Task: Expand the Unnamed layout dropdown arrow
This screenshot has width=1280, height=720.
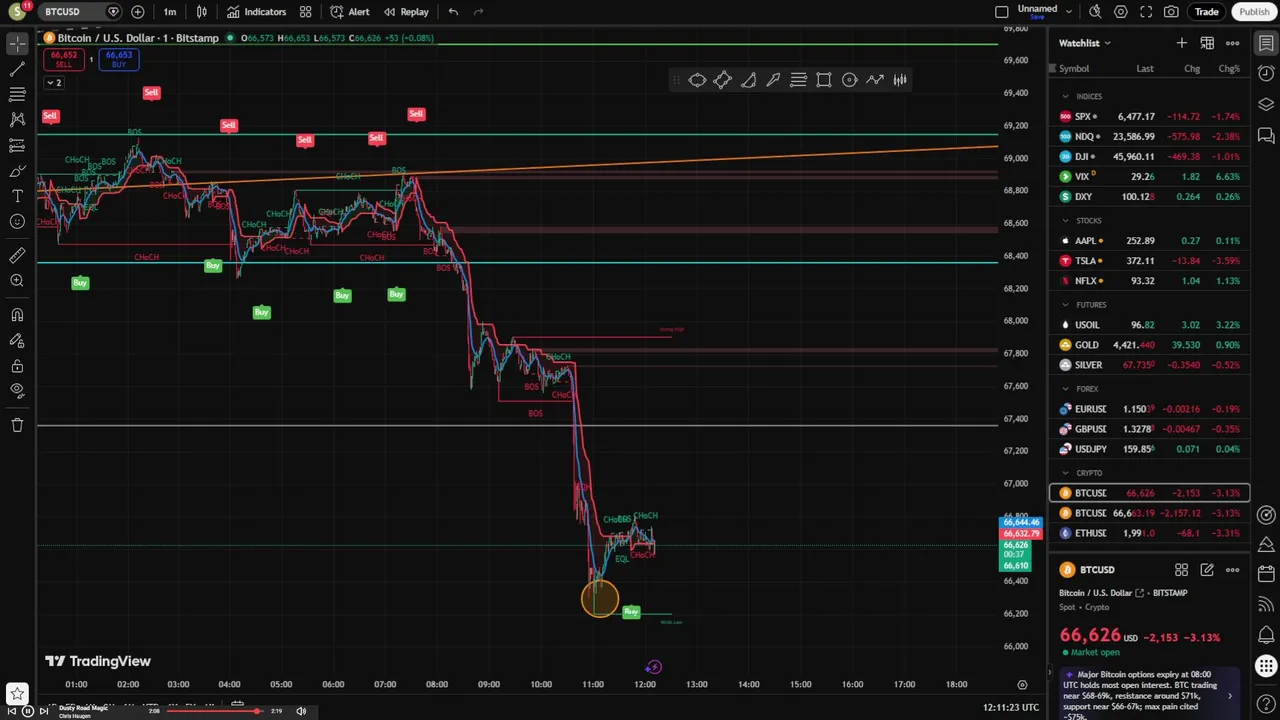Action: point(1069,12)
